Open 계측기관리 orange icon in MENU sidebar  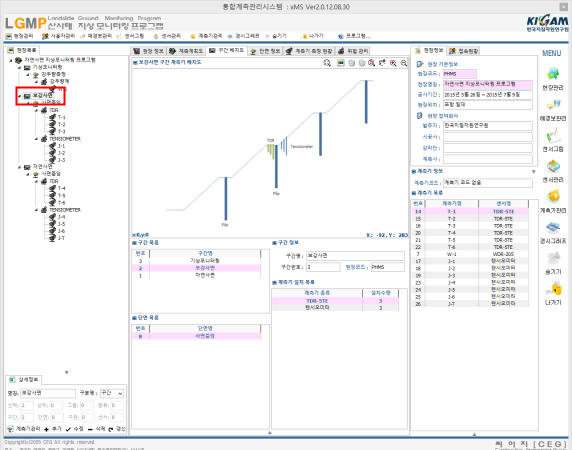(x=553, y=197)
